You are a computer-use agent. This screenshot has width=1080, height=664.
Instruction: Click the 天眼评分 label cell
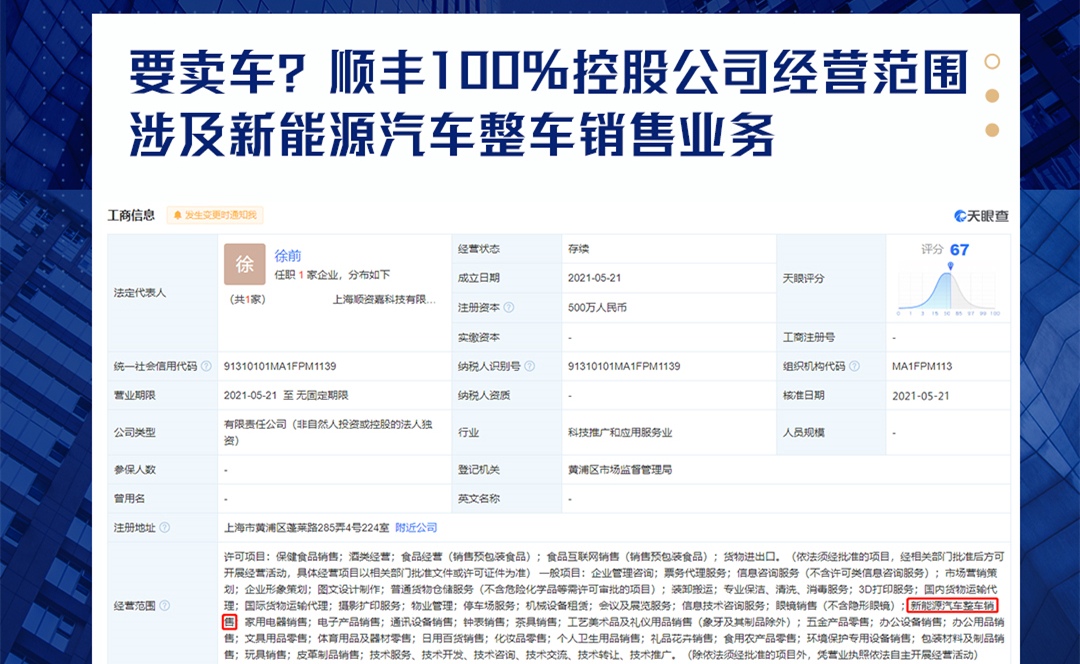(831, 278)
